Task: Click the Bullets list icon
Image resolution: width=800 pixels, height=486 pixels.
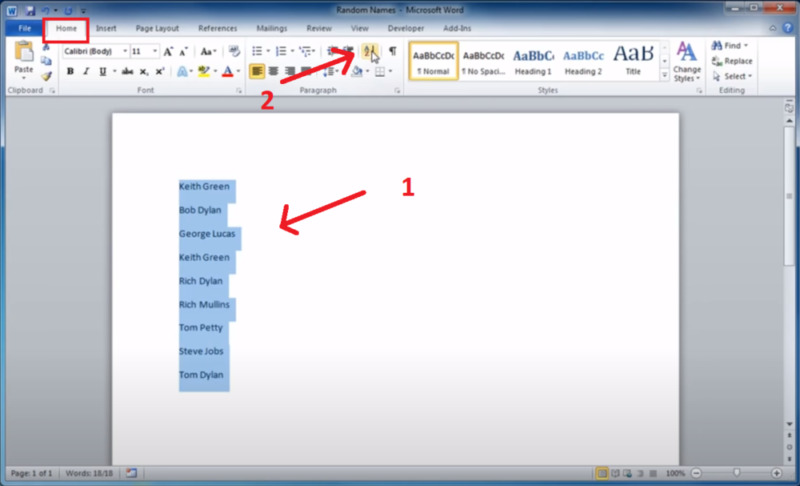Action: coord(257,51)
